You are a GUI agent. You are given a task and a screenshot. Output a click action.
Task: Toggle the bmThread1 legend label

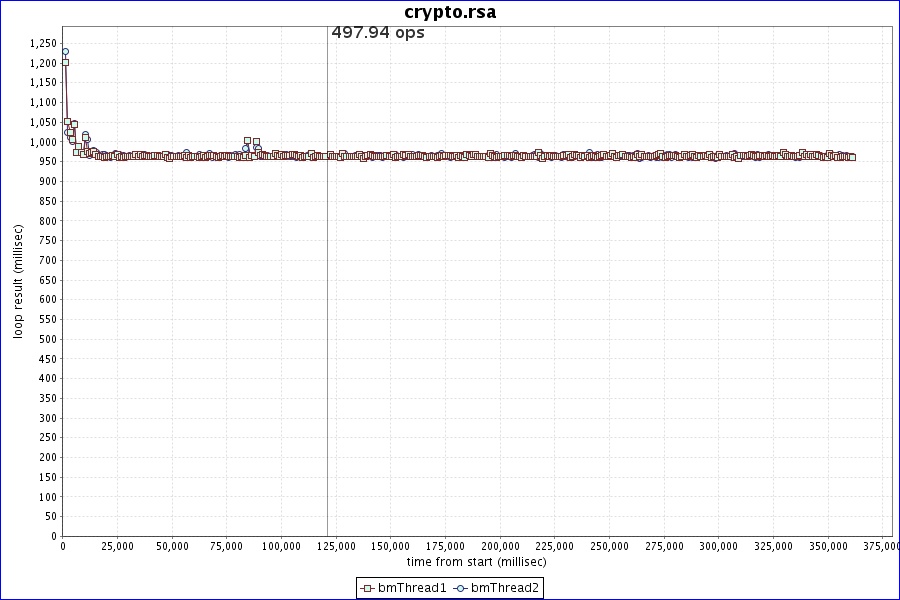pyautogui.click(x=412, y=588)
